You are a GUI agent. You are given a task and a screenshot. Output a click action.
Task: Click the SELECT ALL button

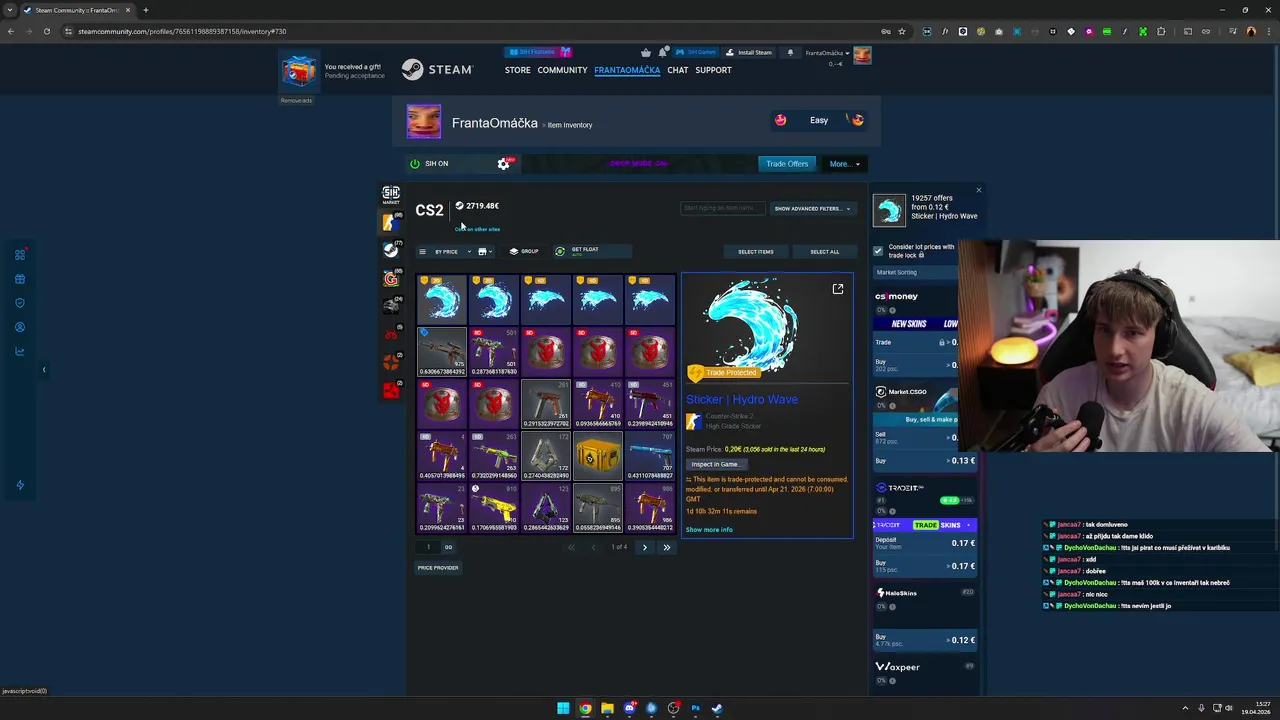coord(825,252)
